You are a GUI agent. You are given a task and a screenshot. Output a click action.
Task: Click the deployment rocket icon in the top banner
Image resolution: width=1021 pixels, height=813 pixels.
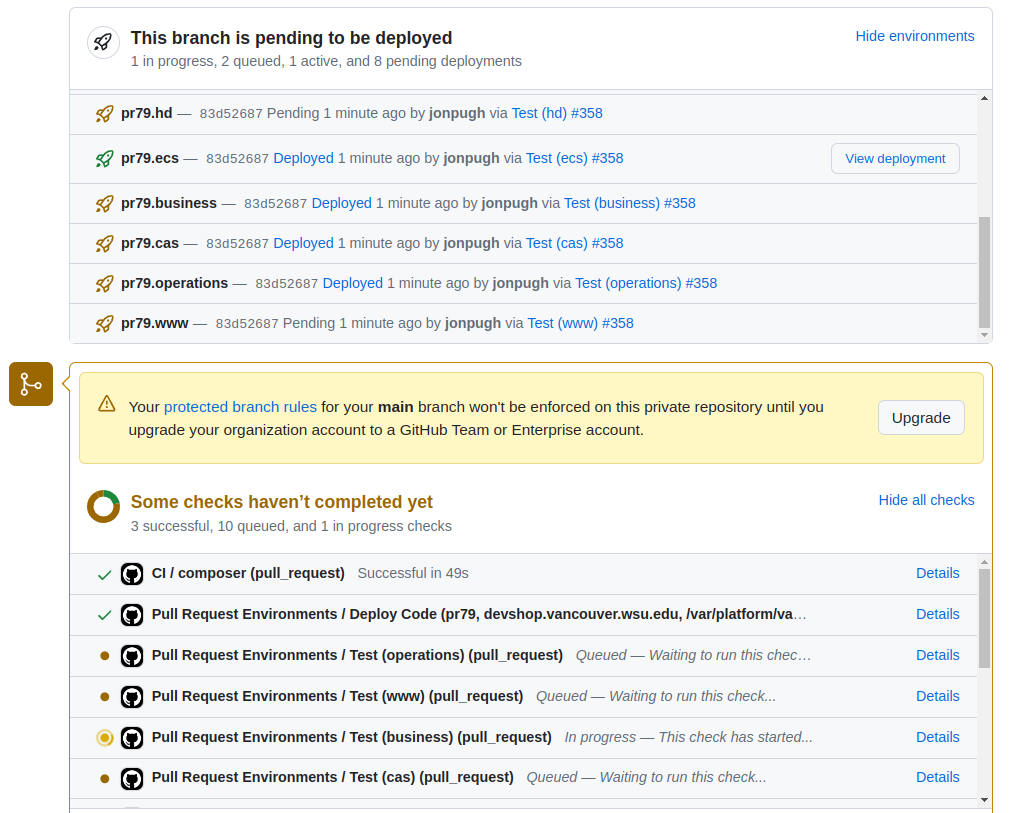point(103,42)
